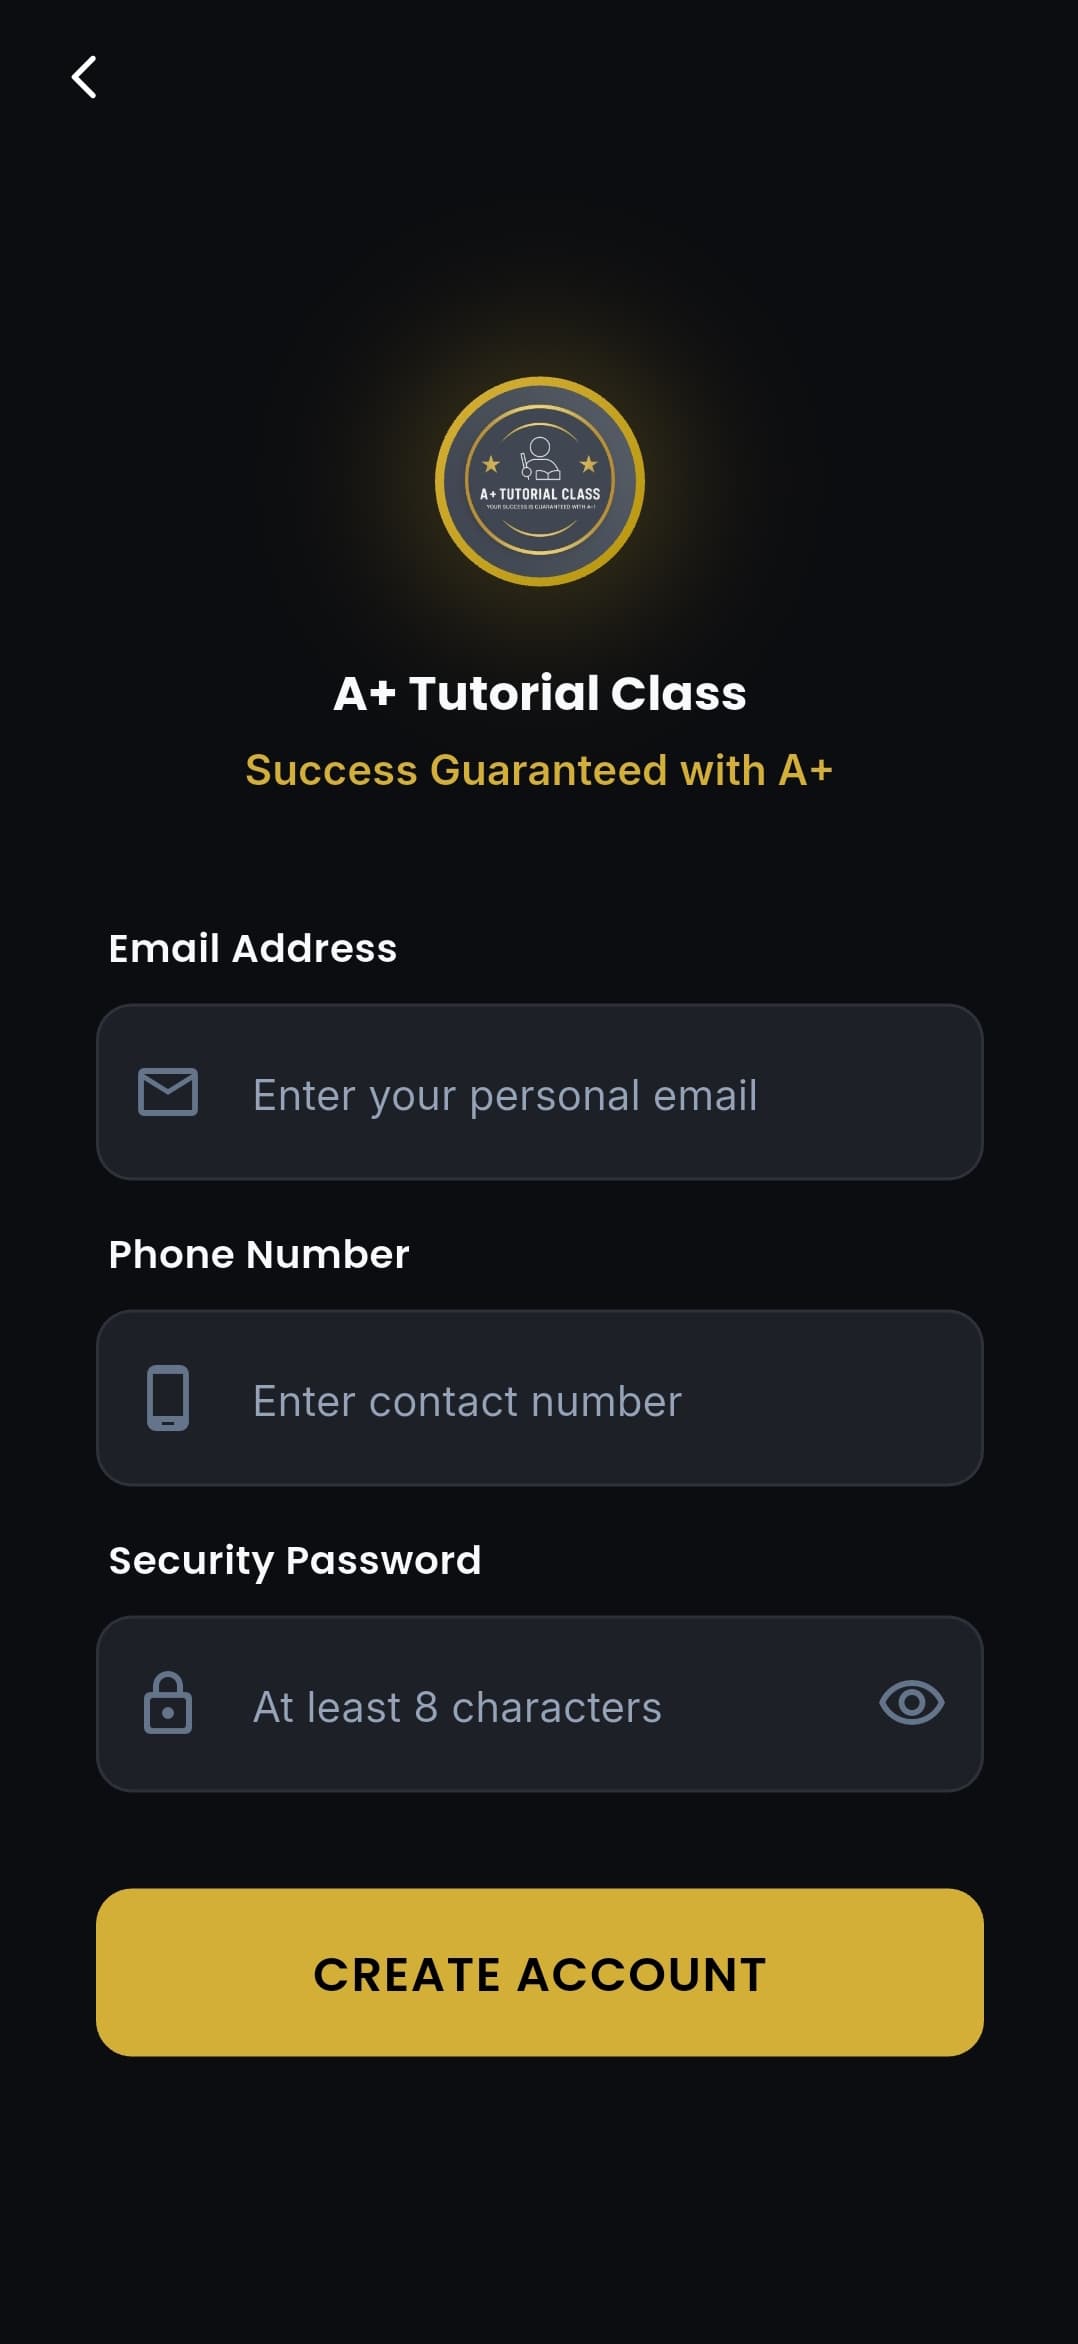The height and width of the screenshot is (2344, 1078).
Task: Click the Security Password label
Action: [295, 1560]
